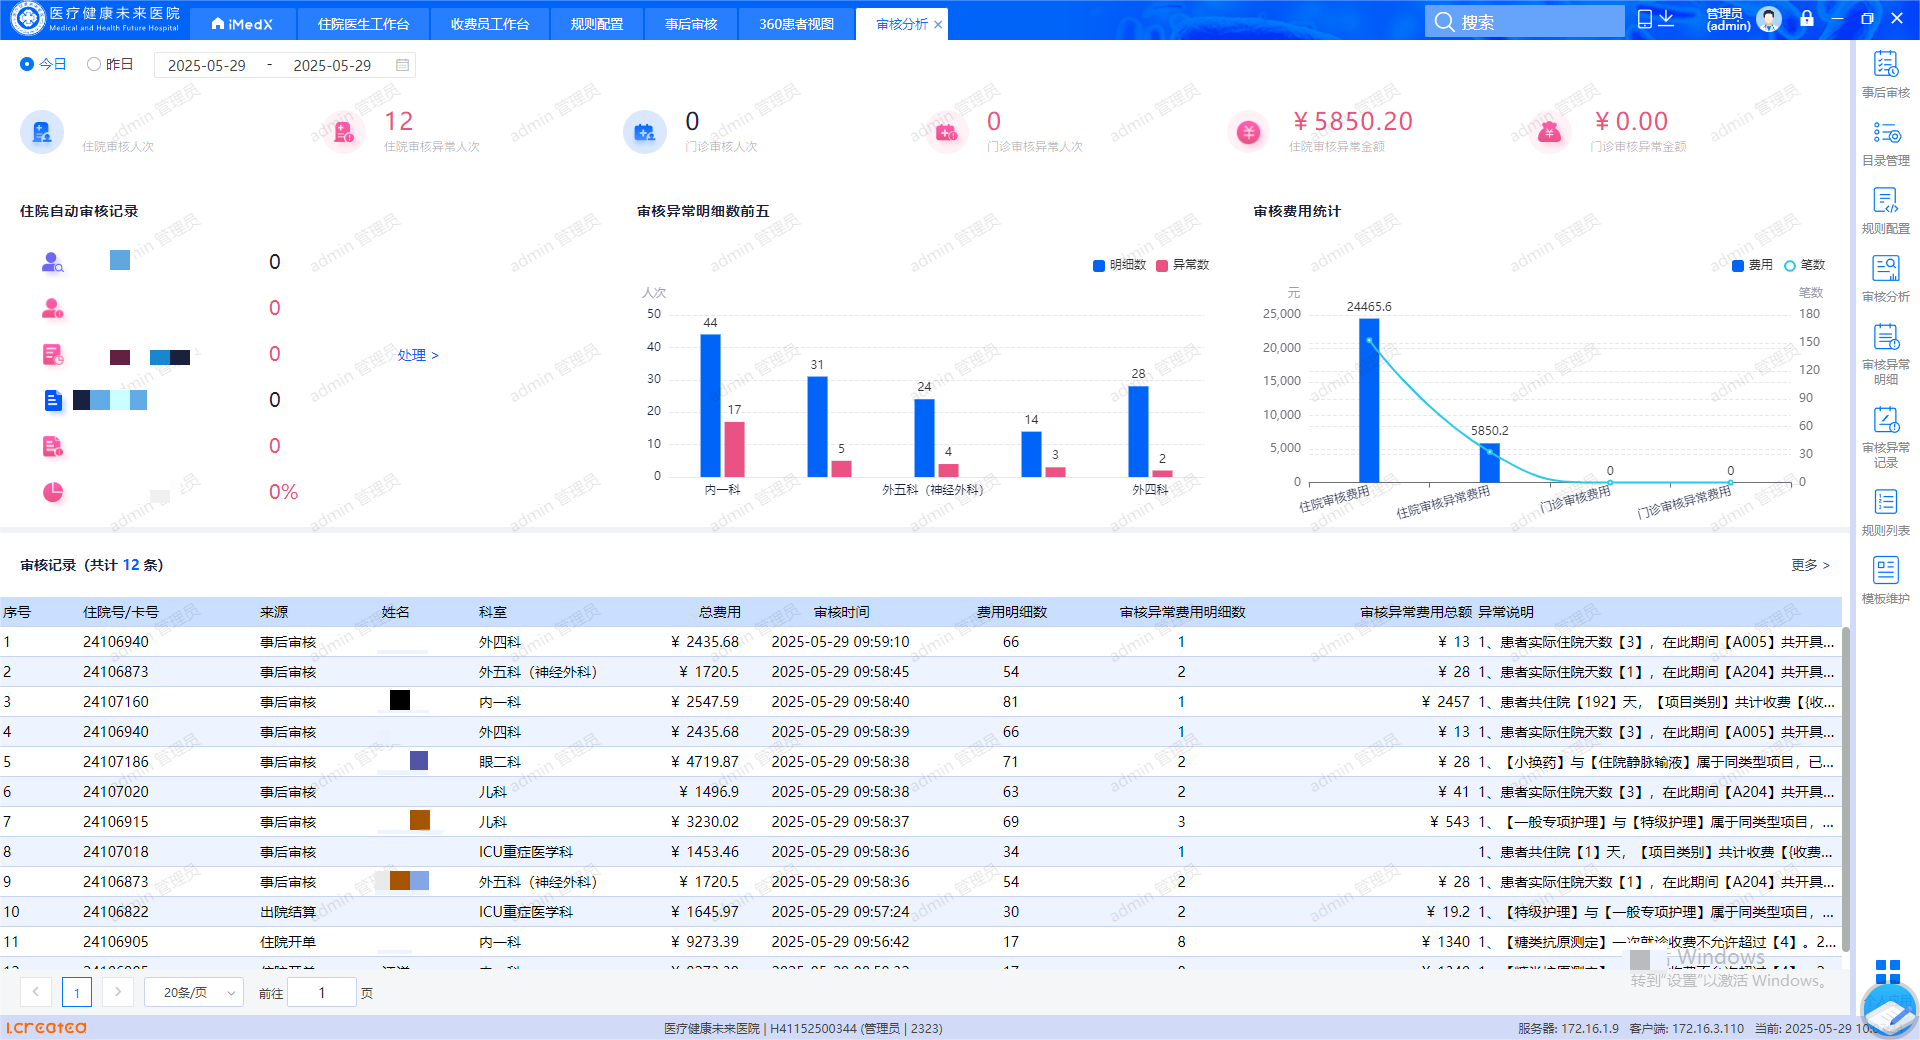Click the table vertical scrollbar

(1846, 790)
